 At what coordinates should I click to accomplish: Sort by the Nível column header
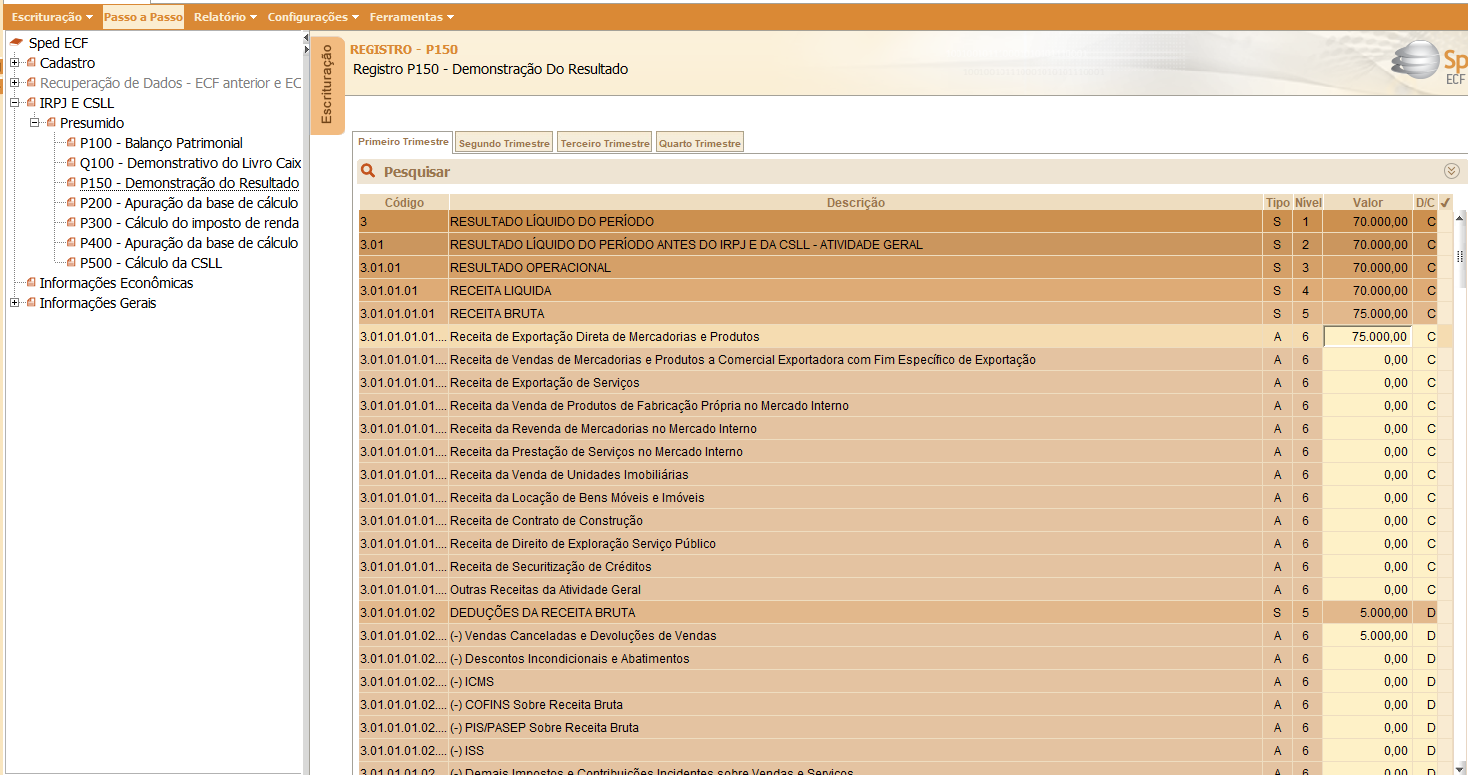1307,202
